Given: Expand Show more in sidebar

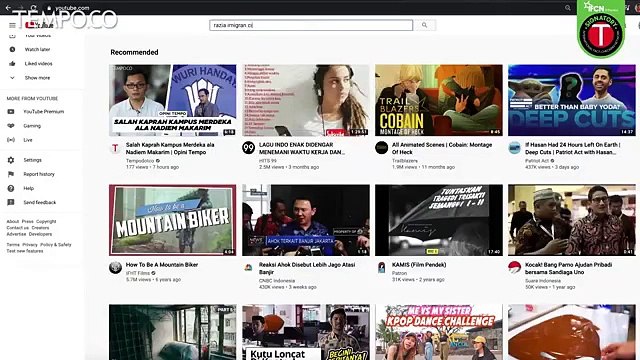Looking at the screenshot, I should [x=37, y=78].
